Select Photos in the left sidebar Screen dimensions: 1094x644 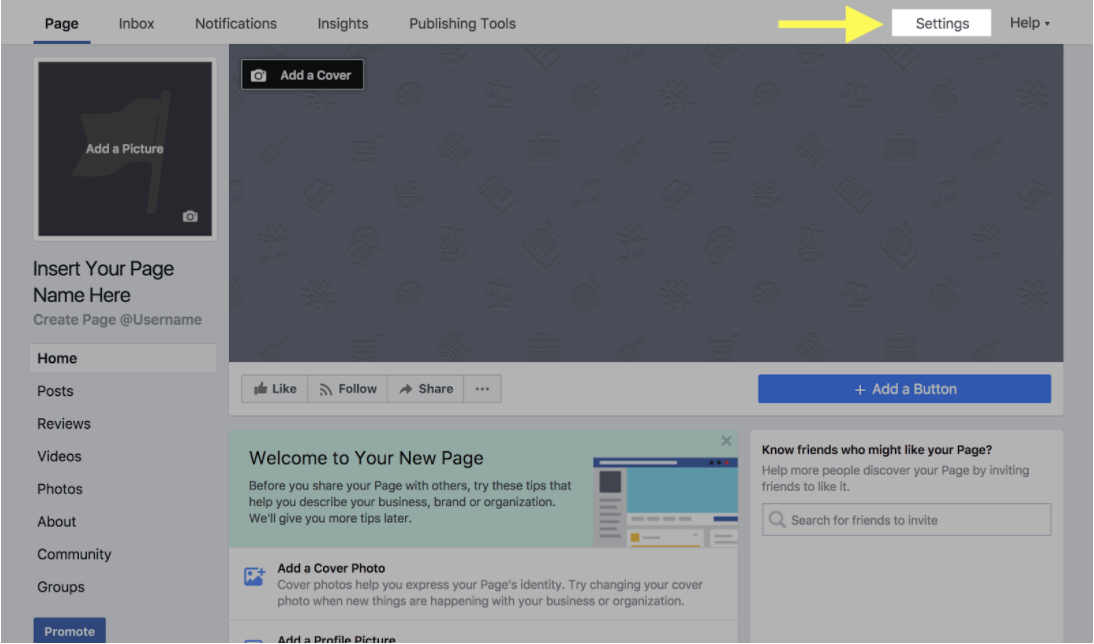60,489
